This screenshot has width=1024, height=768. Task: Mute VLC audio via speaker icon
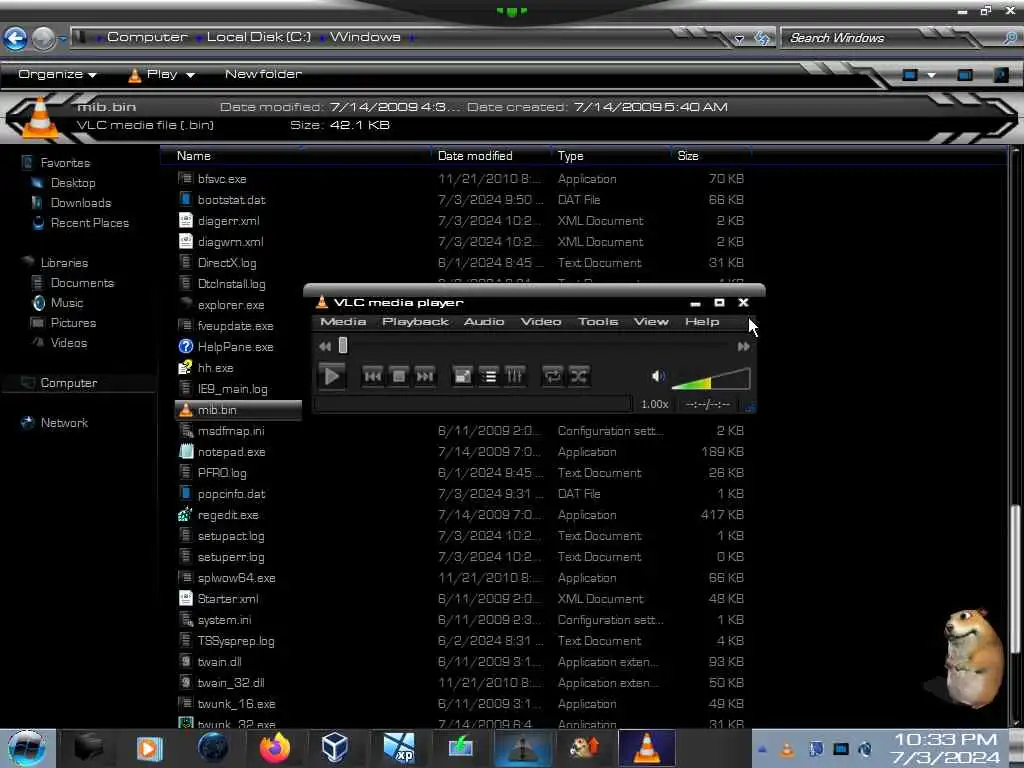pos(658,376)
